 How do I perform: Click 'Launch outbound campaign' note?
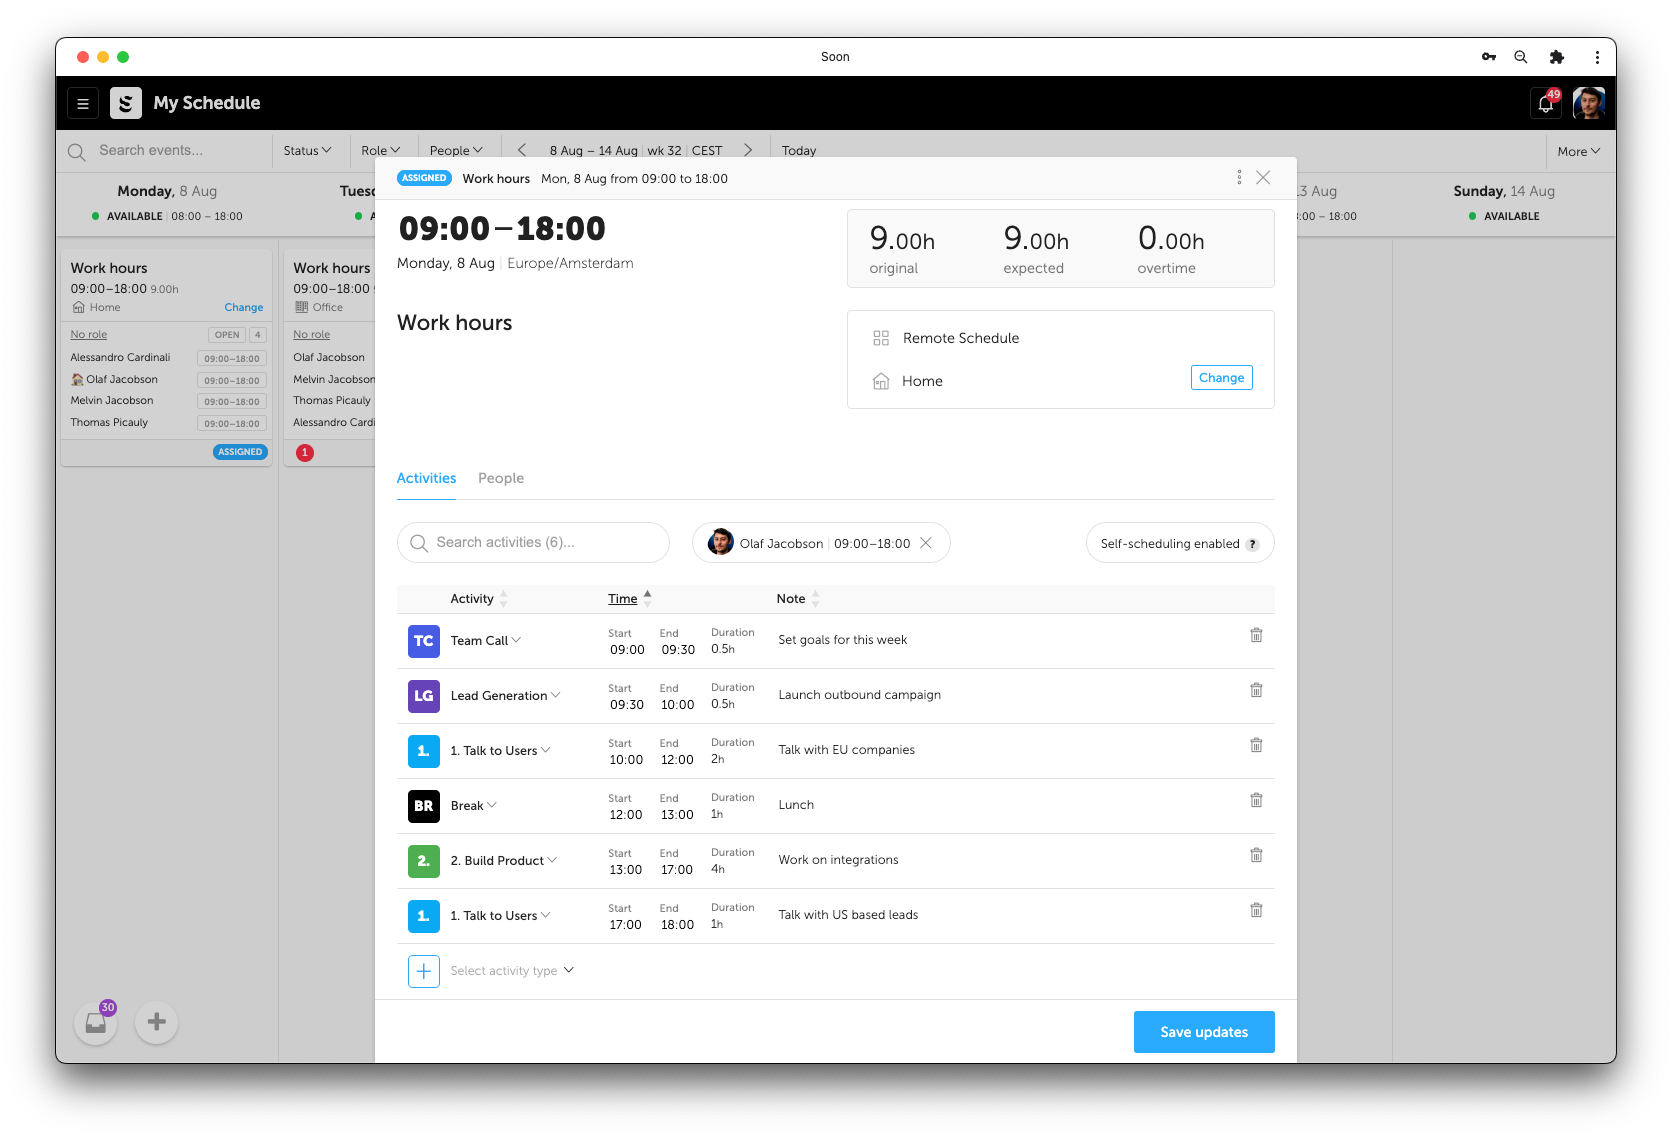tap(860, 695)
